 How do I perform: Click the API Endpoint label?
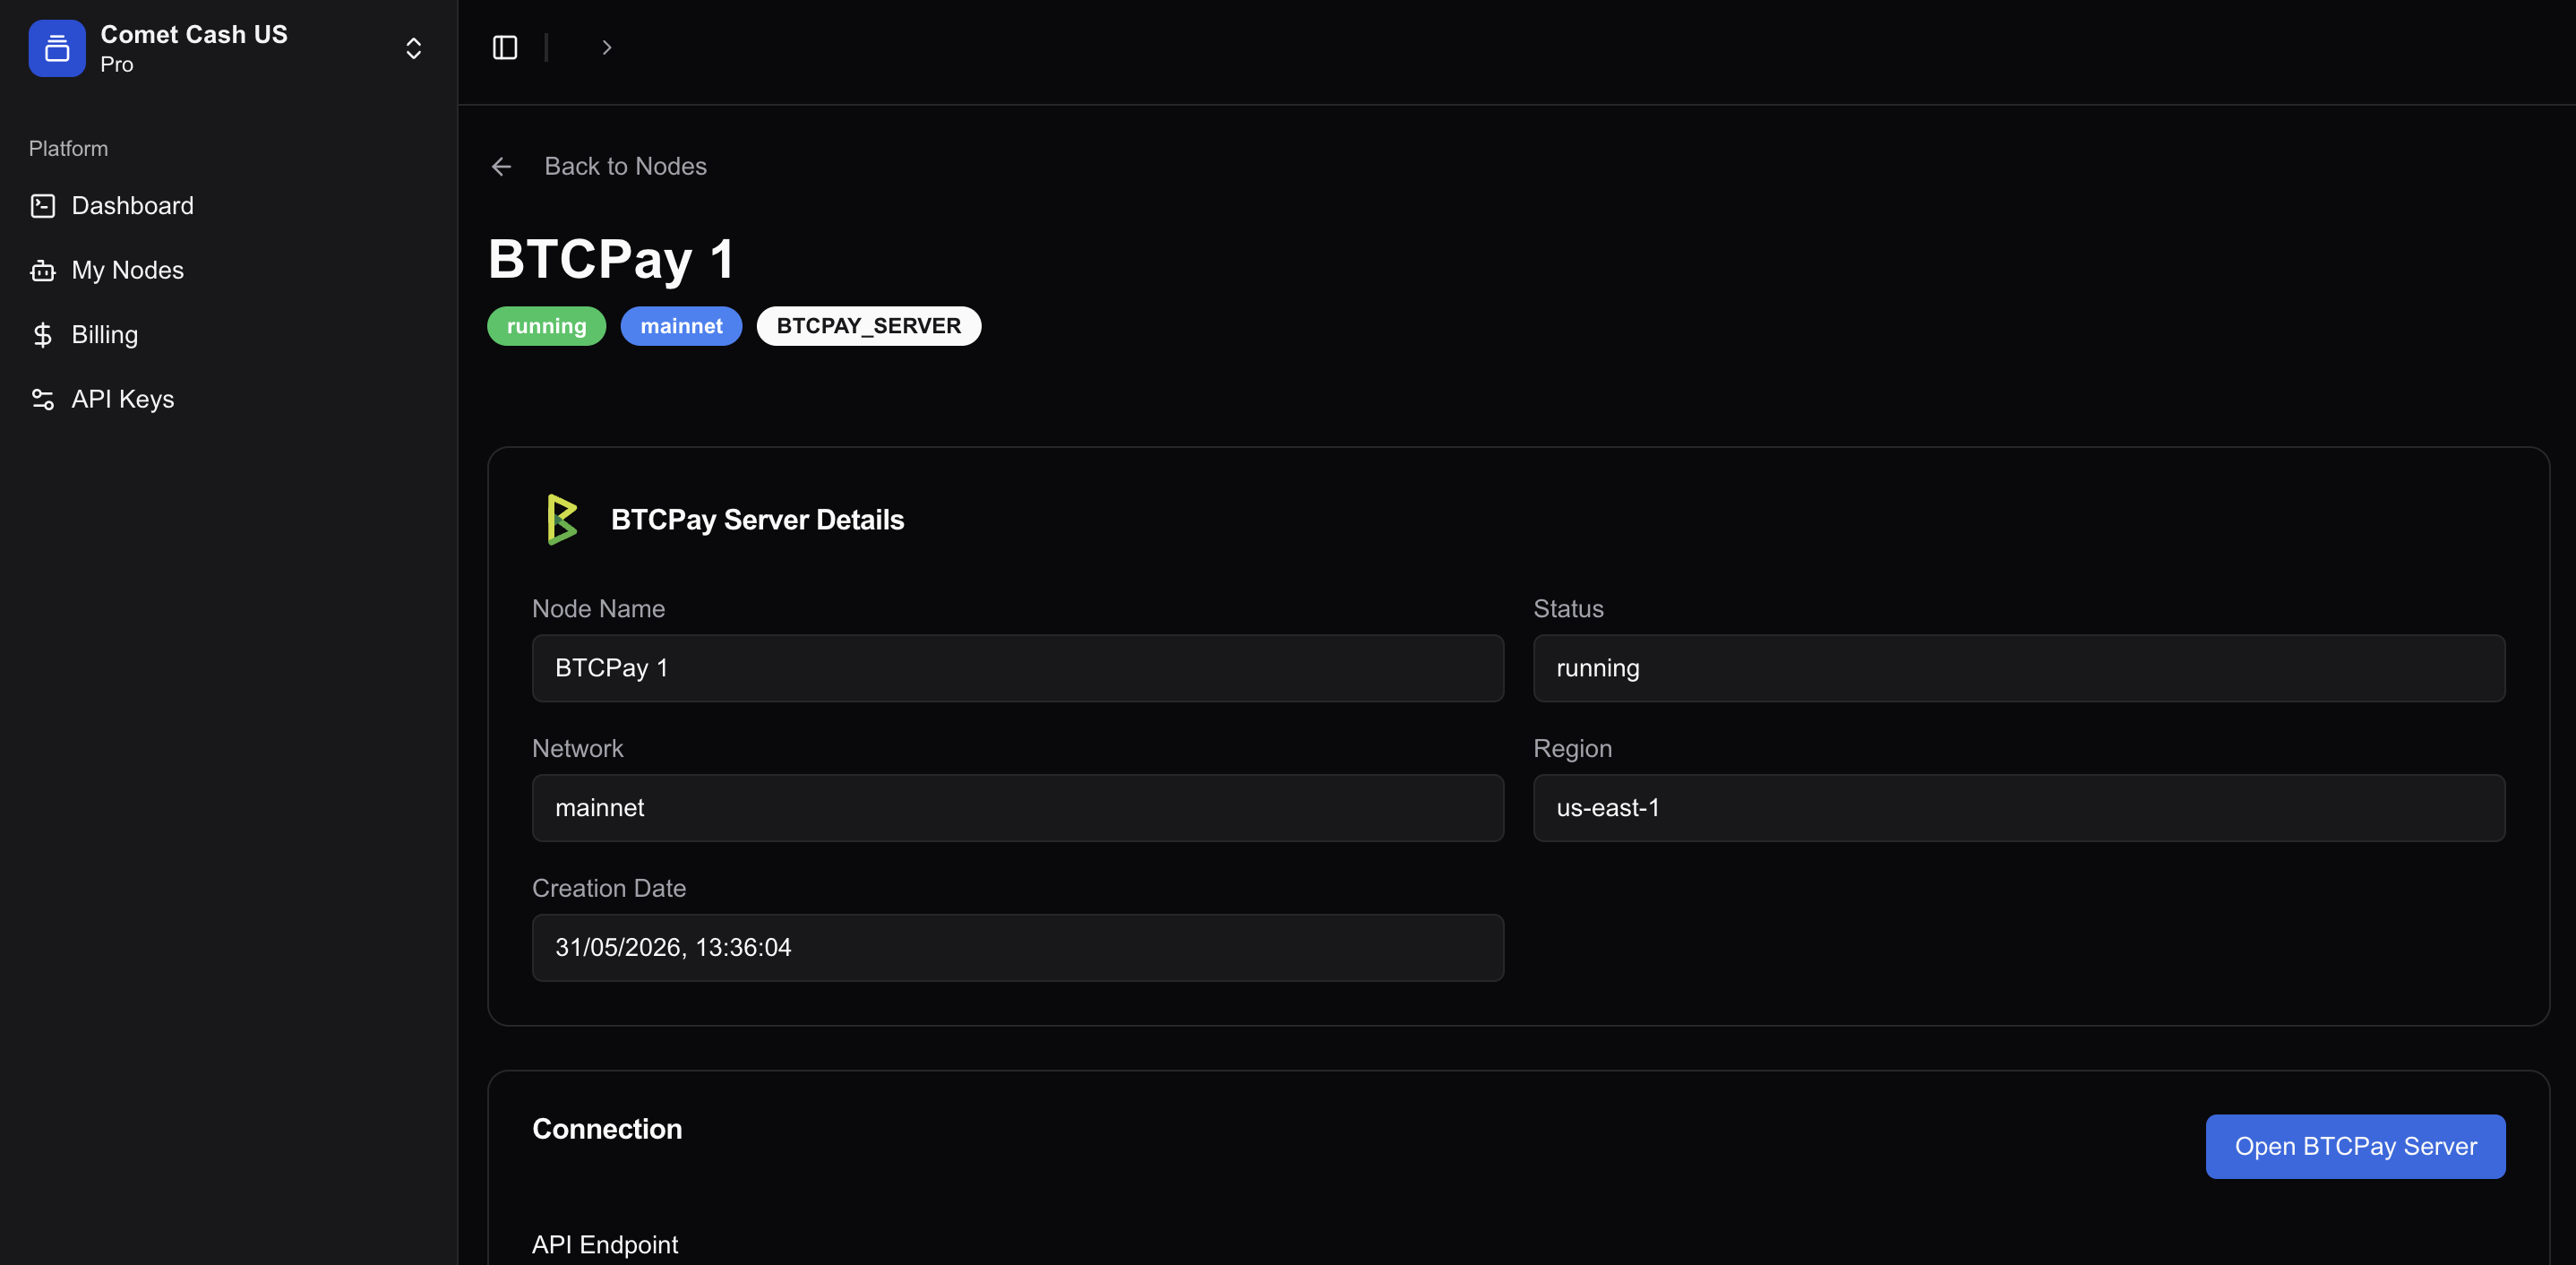605,1245
